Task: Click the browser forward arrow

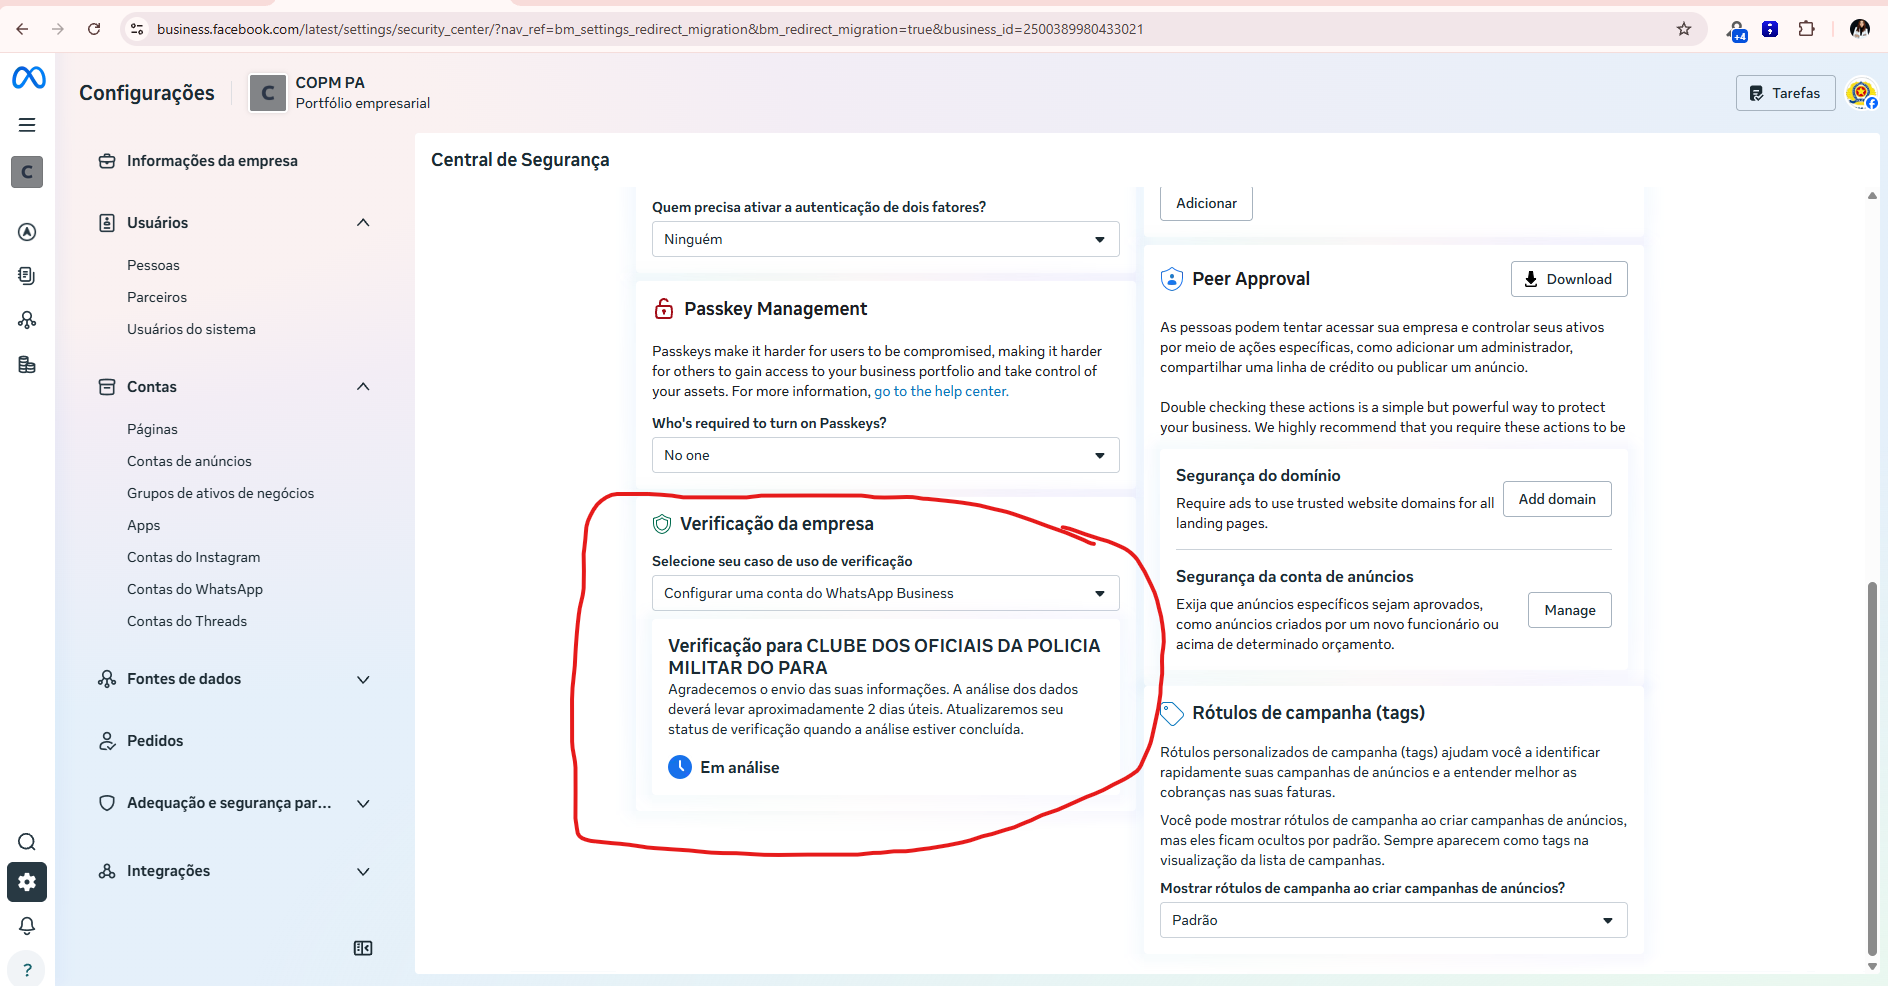Action: (58, 29)
